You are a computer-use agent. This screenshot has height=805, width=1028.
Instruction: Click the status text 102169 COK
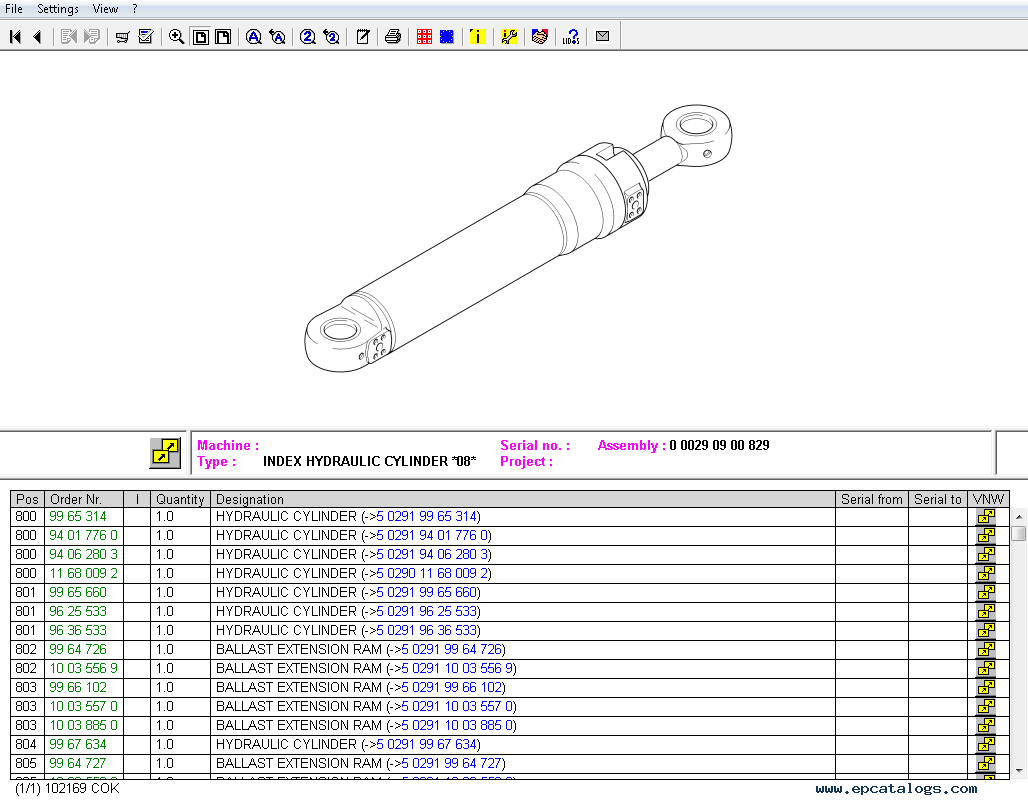pyautogui.click(x=82, y=789)
